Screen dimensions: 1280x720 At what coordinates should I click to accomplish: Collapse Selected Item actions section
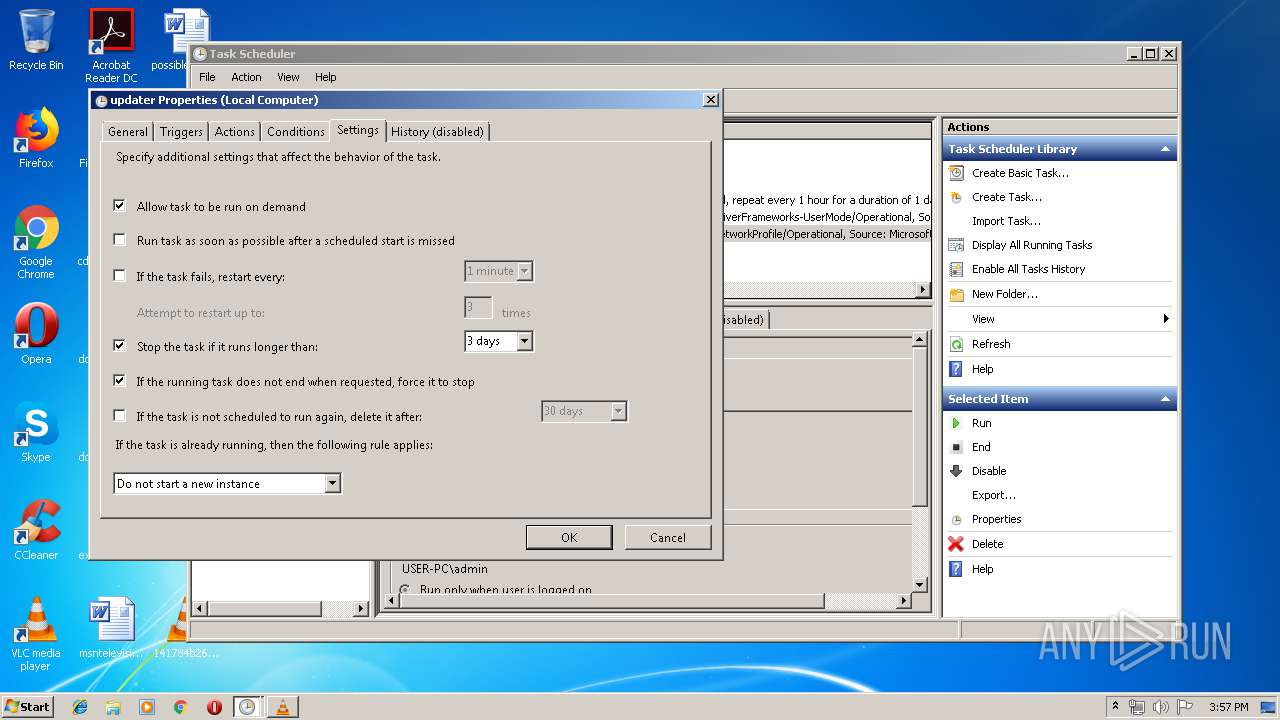click(1165, 399)
